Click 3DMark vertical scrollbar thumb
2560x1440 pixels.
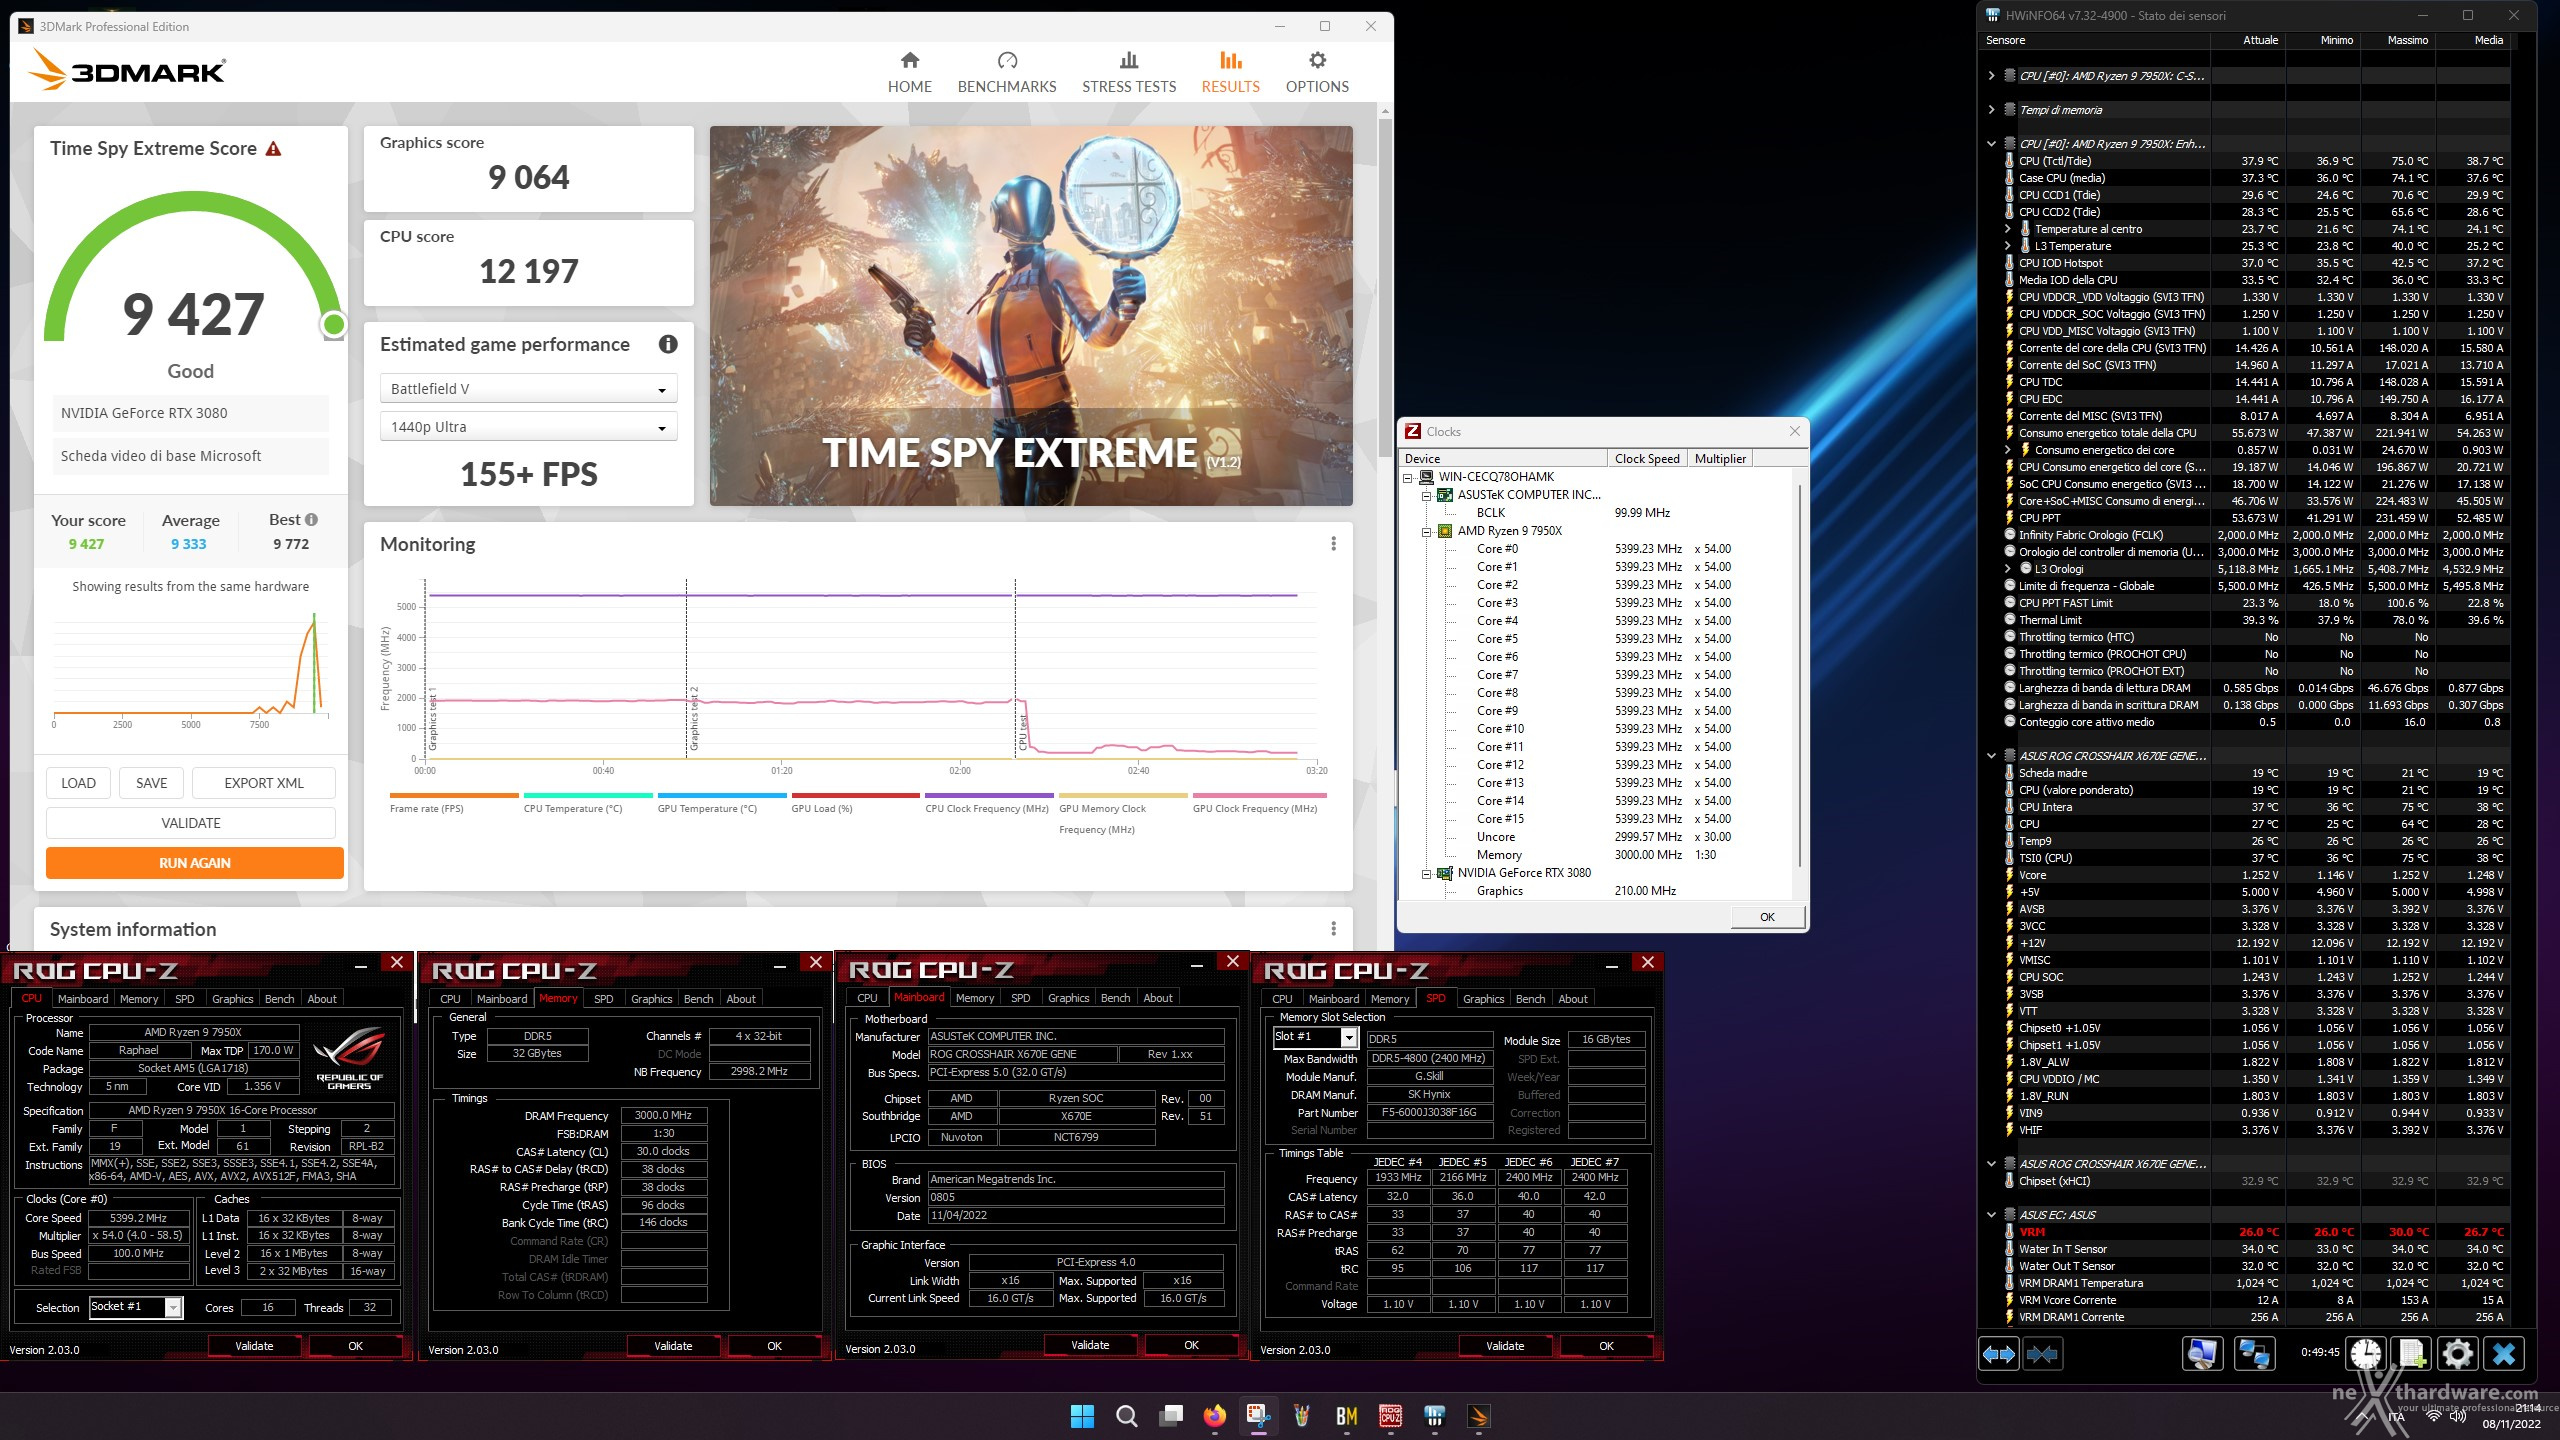1385,290
